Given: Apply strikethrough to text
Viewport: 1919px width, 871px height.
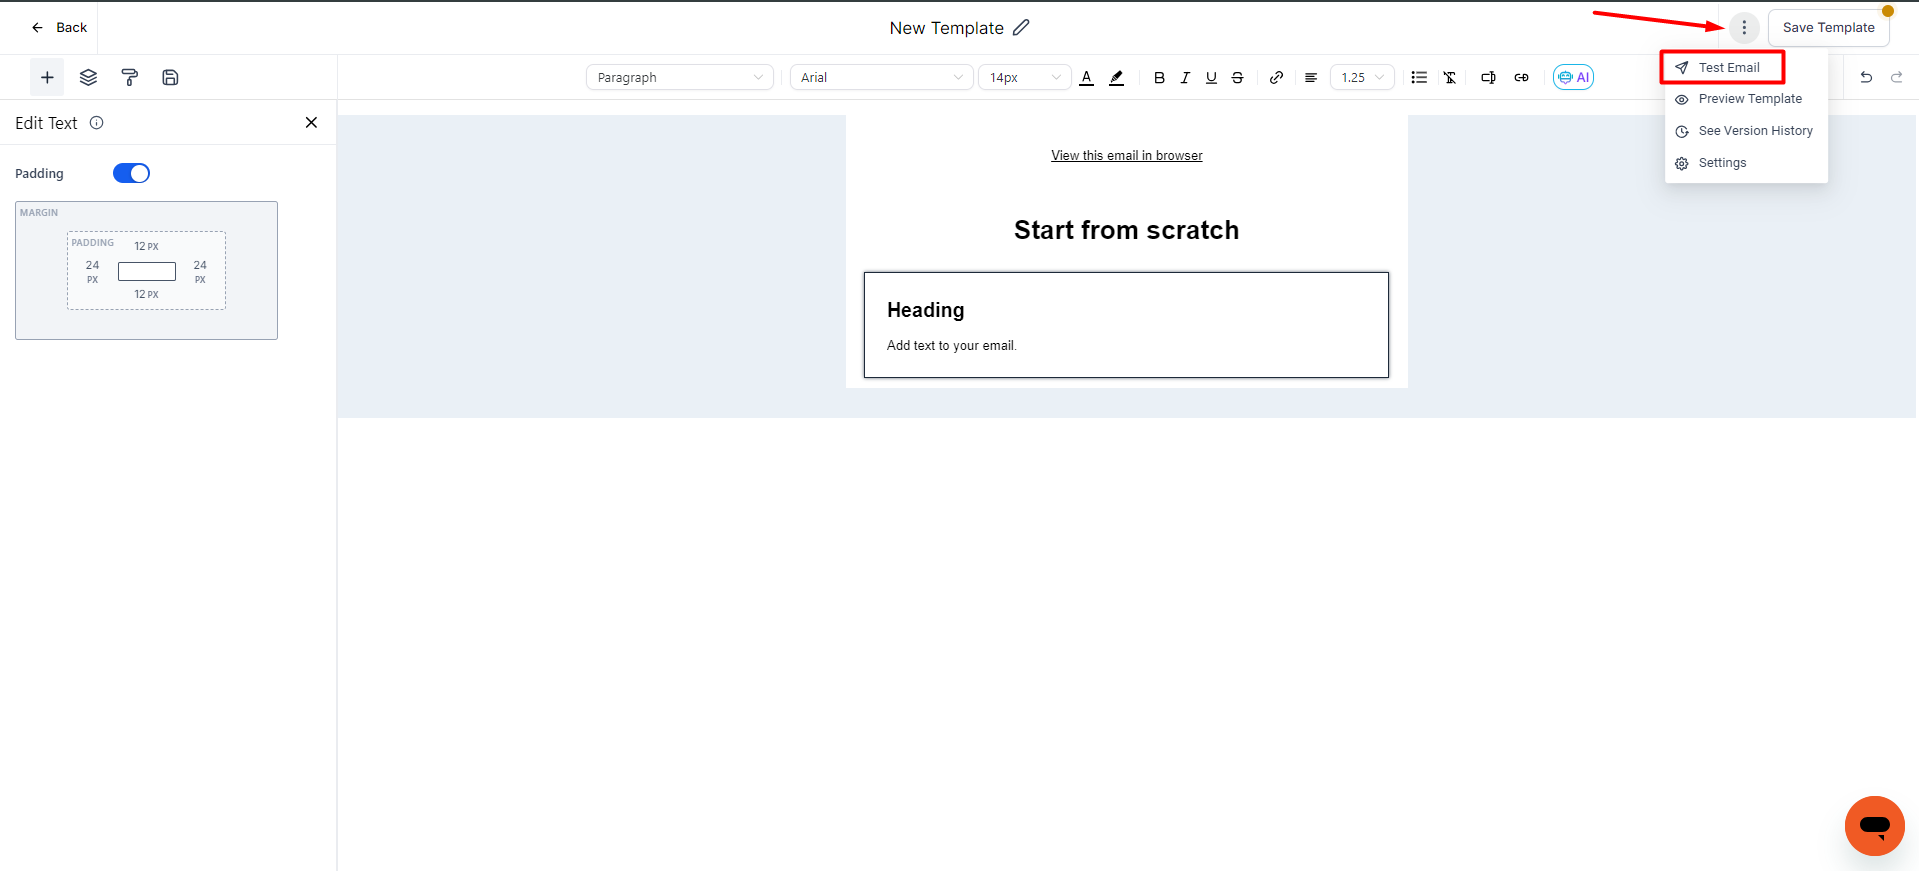Looking at the screenshot, I should click(x=1237, y=77).
